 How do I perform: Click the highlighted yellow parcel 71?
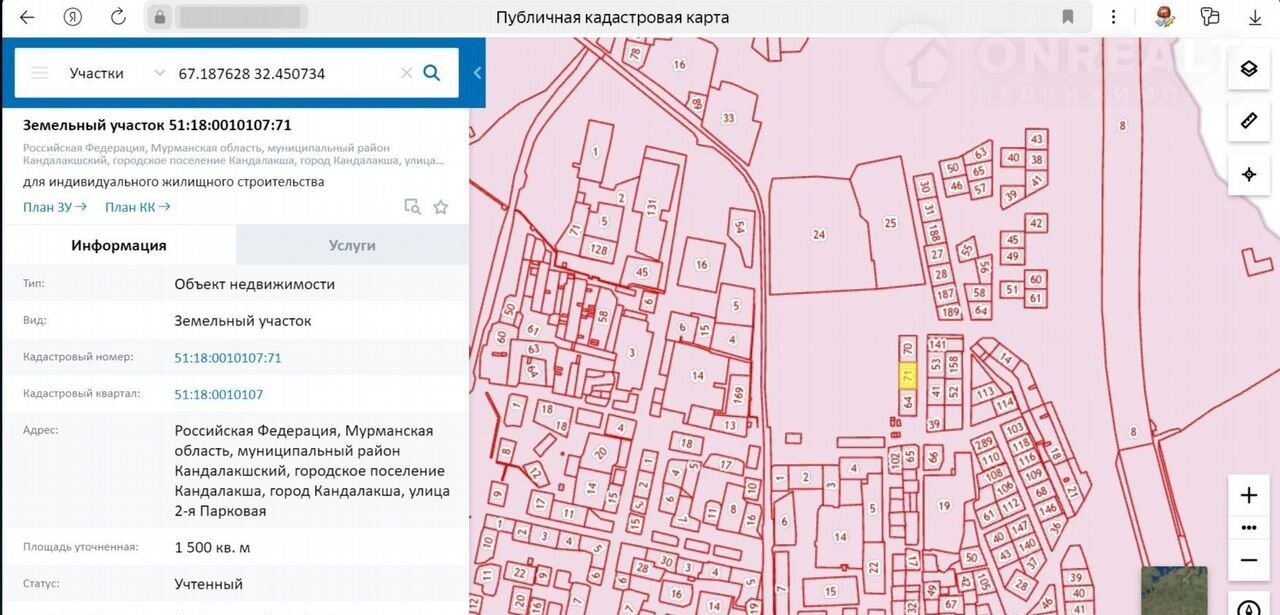(x=908, y=377)
